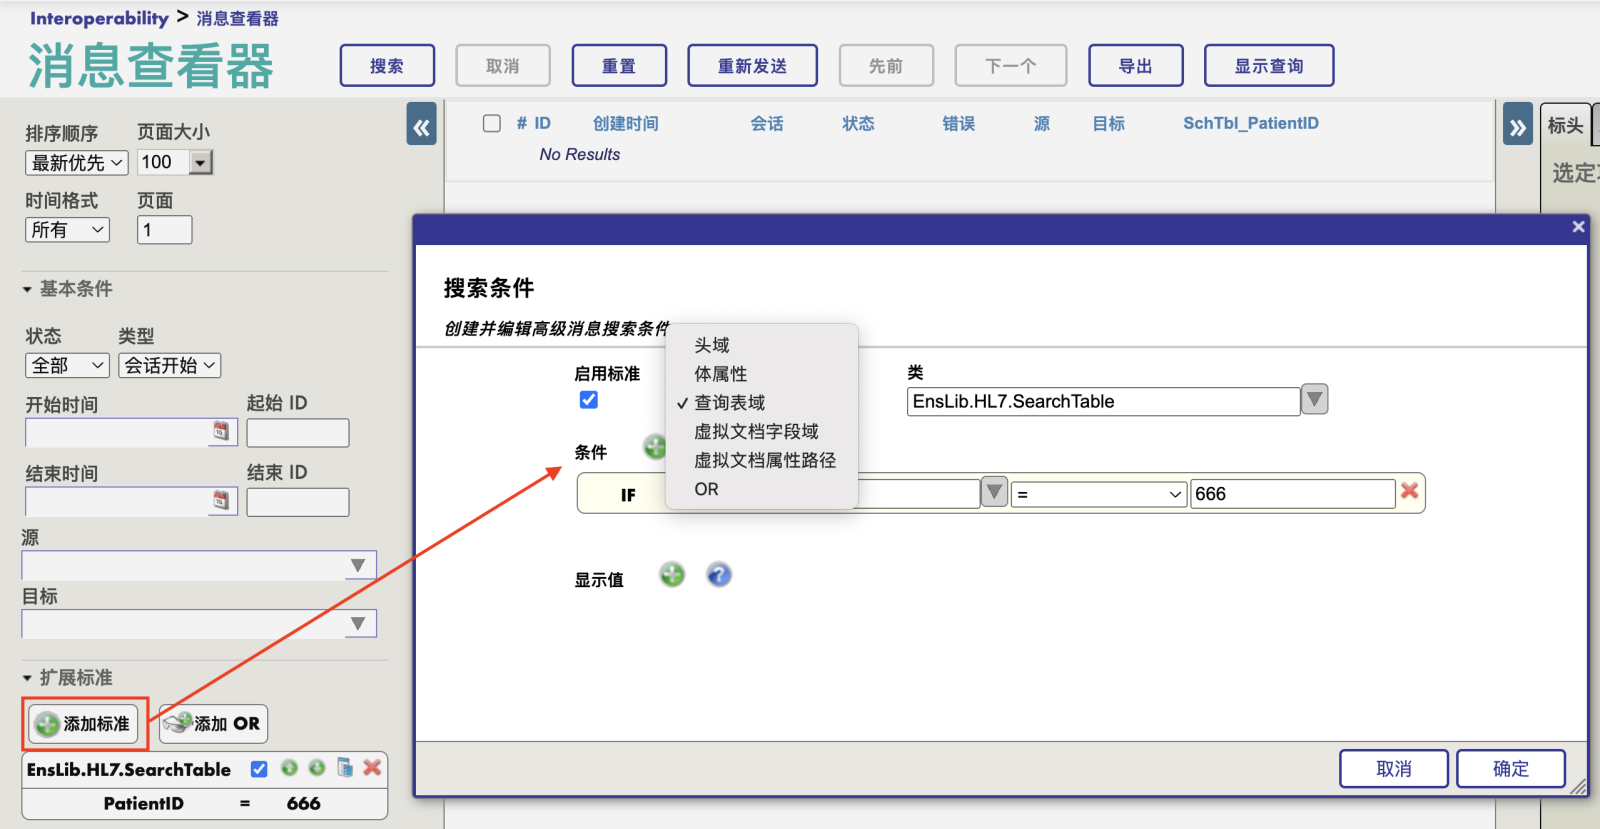The height and width of the screenshot is (829, 1600).
Task: Open the 类 class dropdown arrow
Action: [x=1314, y=400]
